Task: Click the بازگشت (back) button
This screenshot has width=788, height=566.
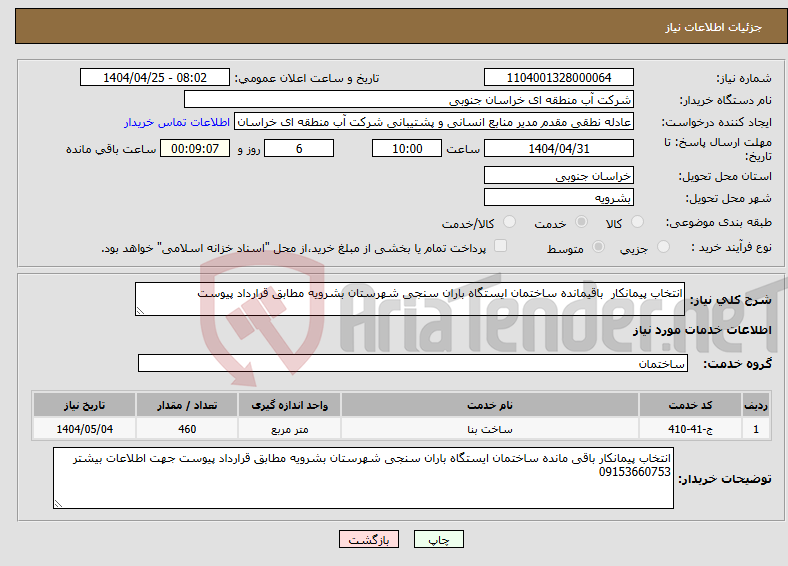Action: pos(369,539)
